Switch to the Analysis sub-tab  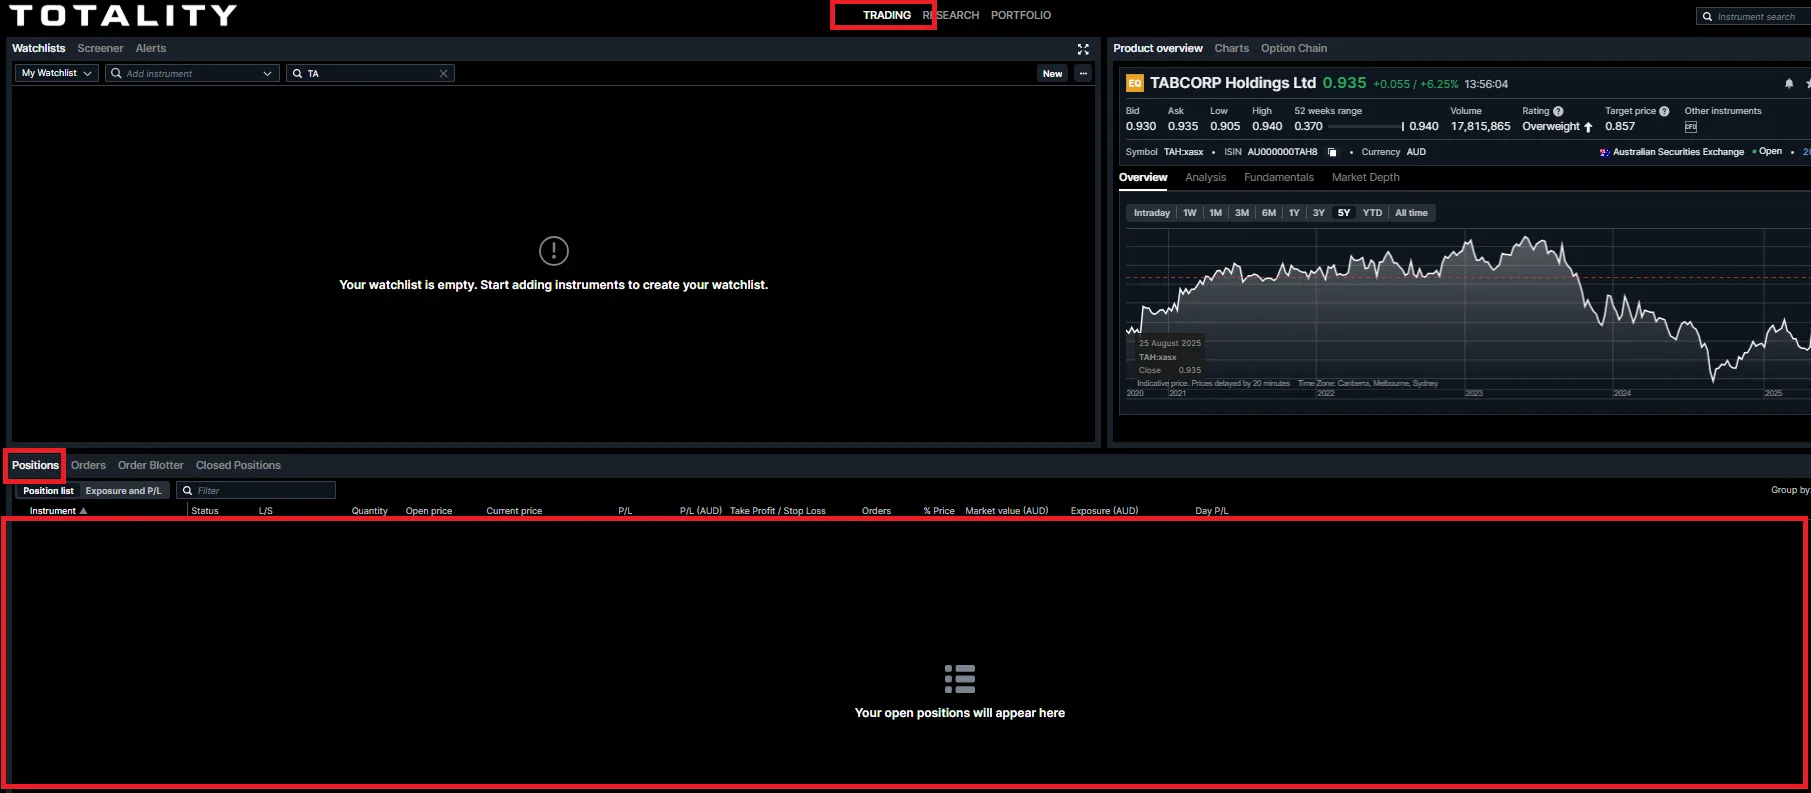[1205, 177]
